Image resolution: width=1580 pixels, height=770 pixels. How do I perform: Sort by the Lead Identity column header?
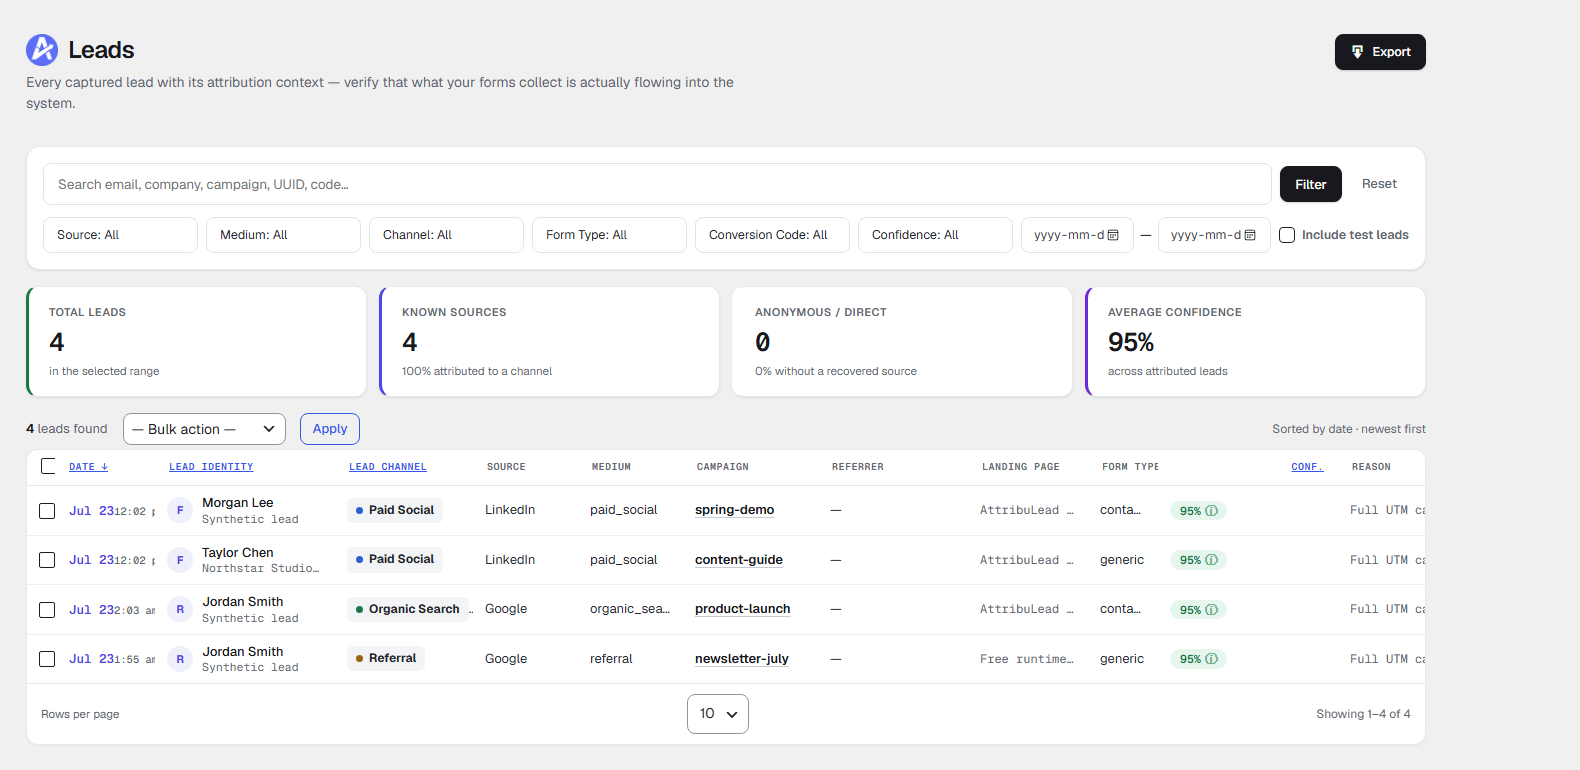(211, 467)
